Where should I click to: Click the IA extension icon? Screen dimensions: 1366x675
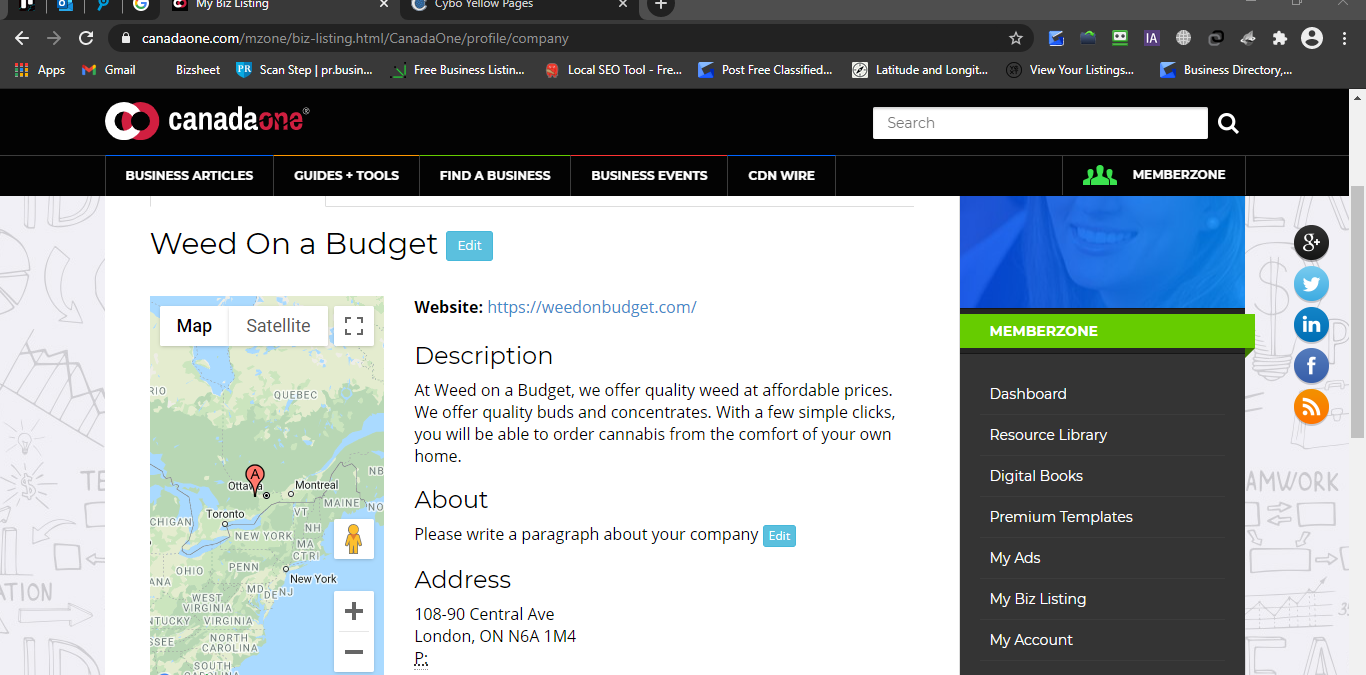point(1151,38)
